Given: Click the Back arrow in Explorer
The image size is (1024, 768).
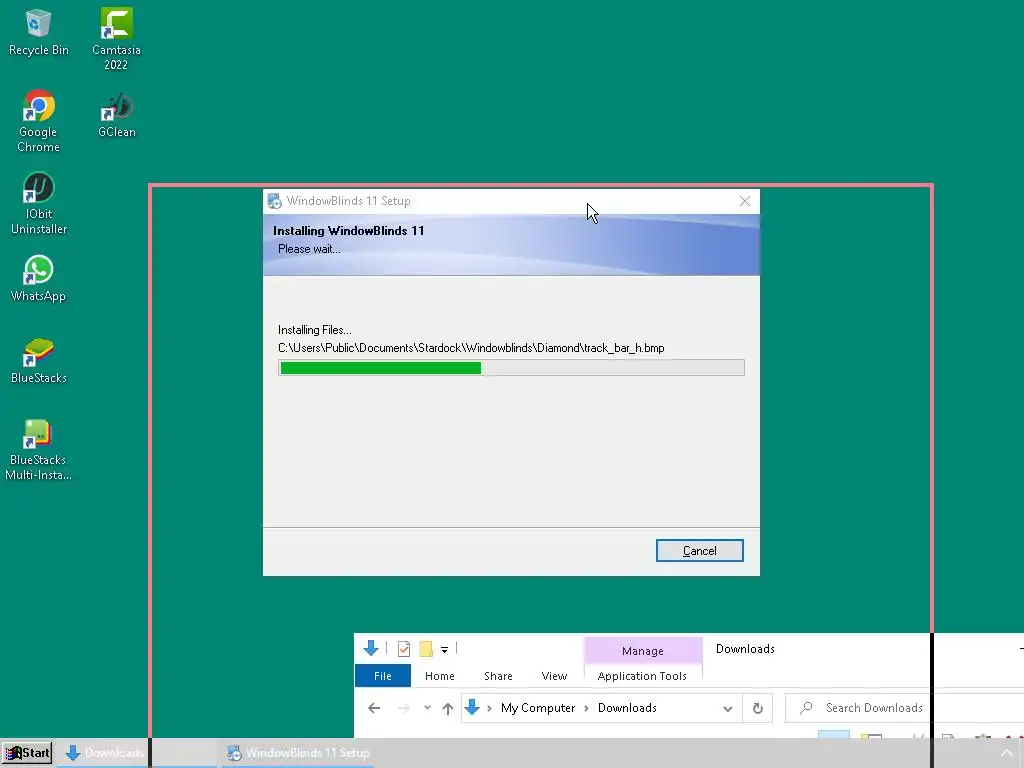Looking at the screenshot, I should click(374, 708).
